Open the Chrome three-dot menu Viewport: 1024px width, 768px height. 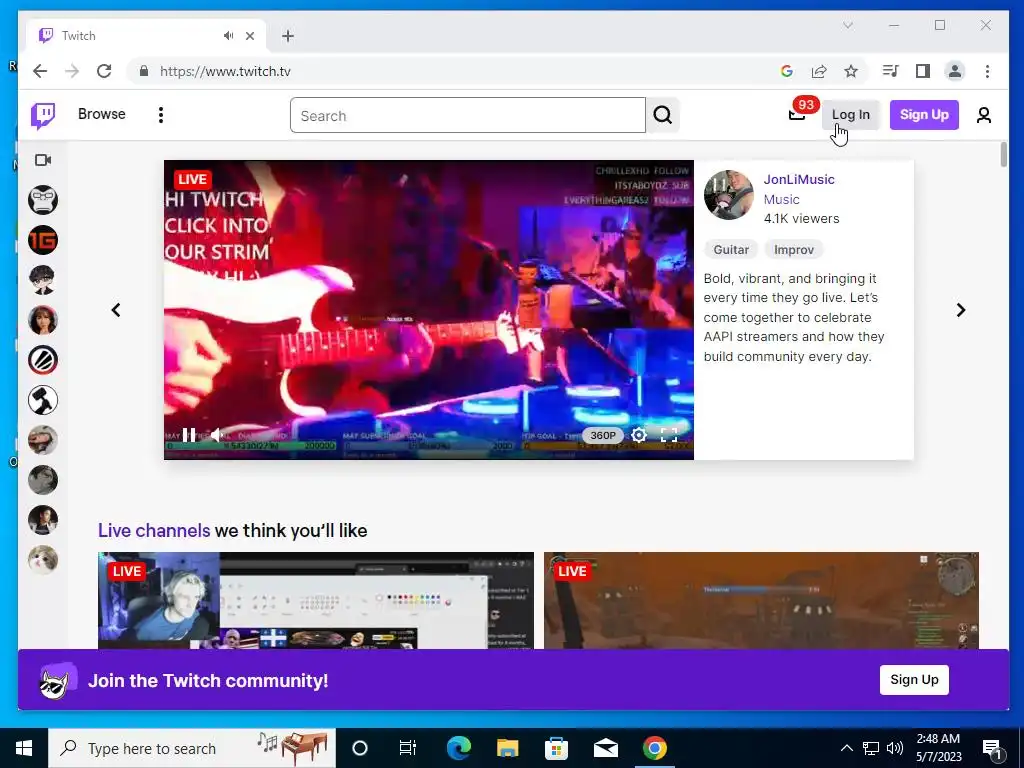tap(987, 71)
